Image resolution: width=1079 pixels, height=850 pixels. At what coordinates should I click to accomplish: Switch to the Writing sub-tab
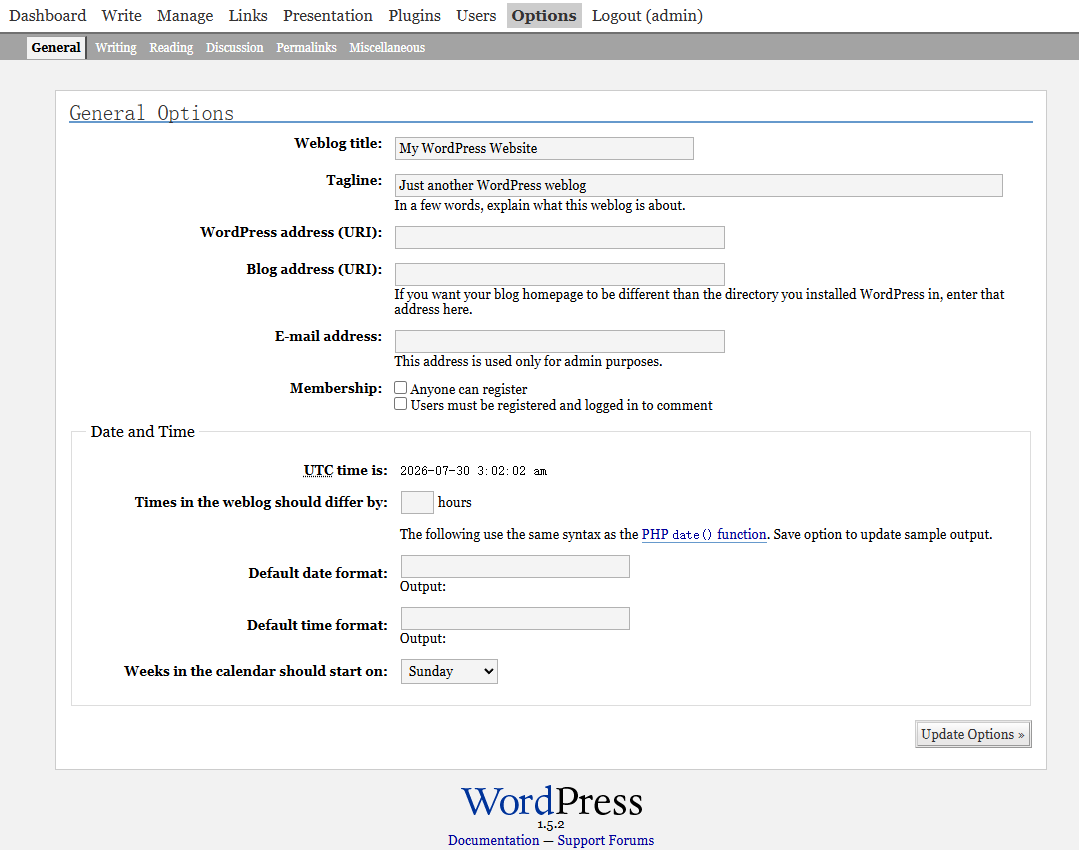(116, 47)
